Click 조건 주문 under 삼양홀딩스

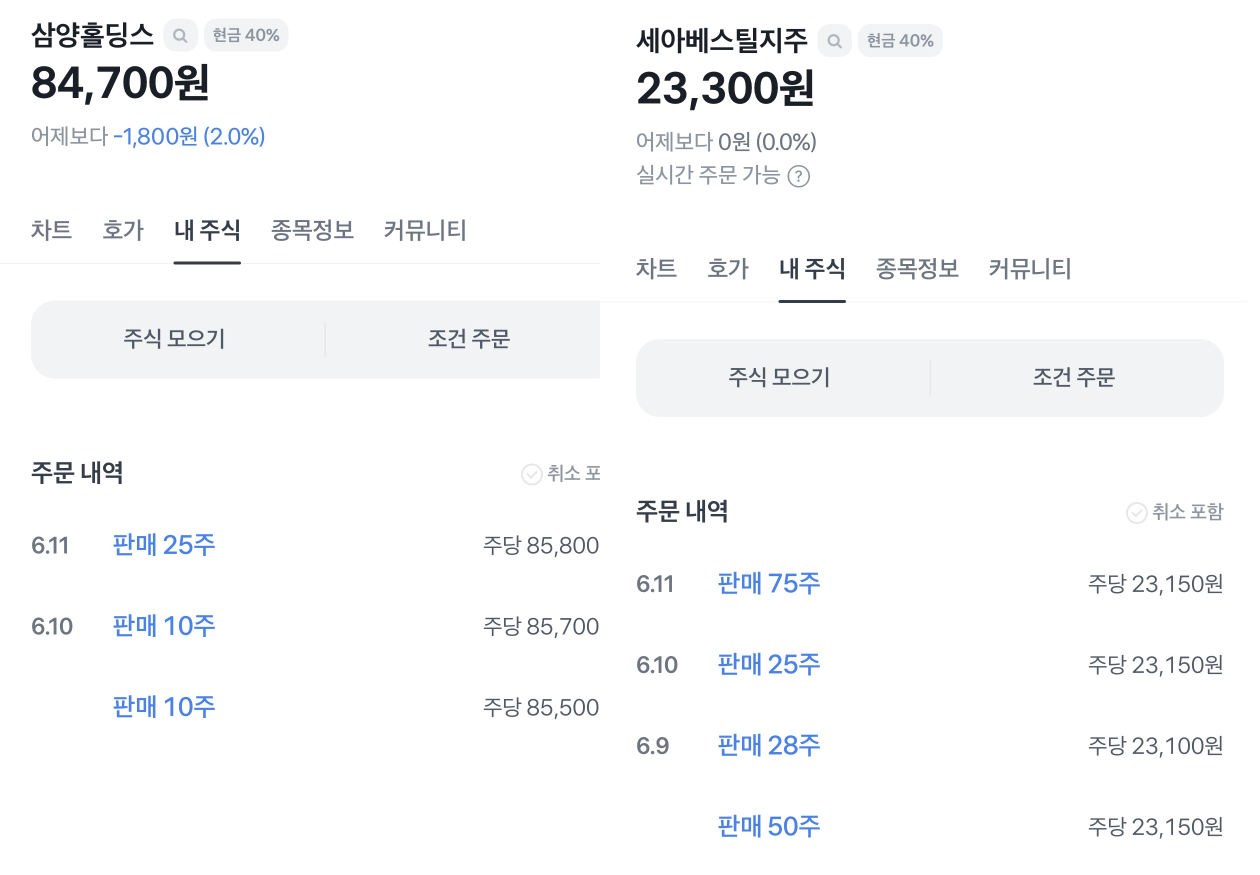pos(469,340)
